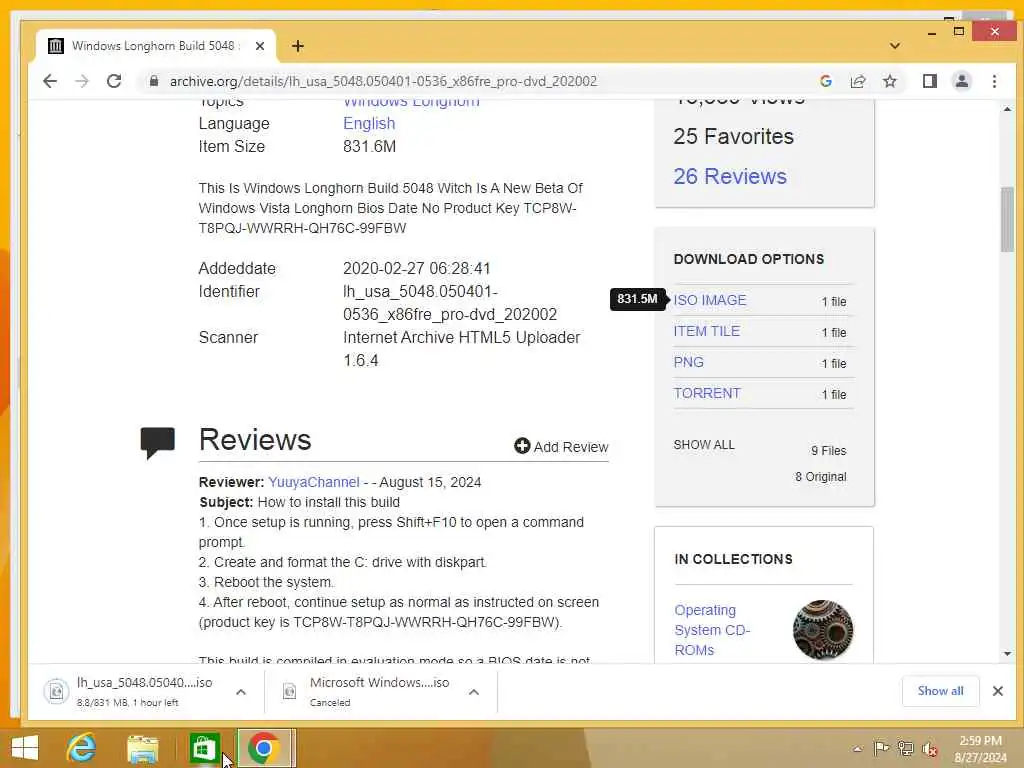Download the ITEM TILE option
The image size is (1024, 768).
coord(707,331)
